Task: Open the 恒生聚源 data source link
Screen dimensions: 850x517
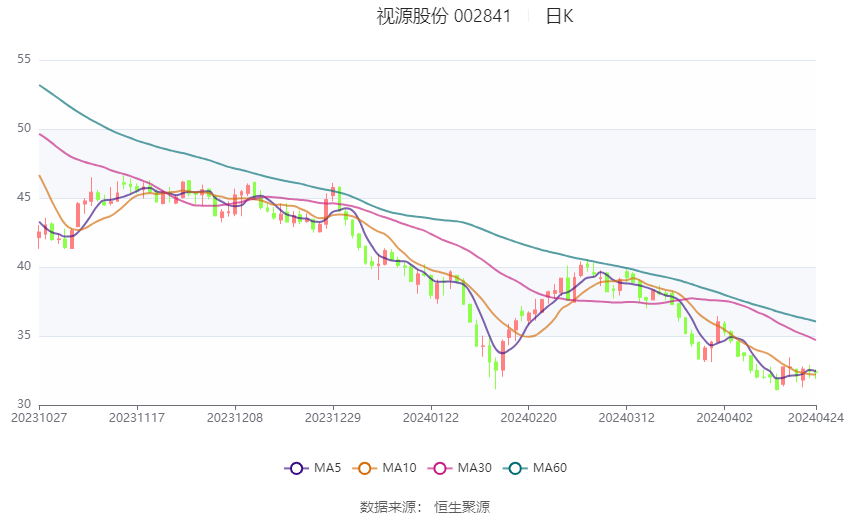Action: click(462, 507)
